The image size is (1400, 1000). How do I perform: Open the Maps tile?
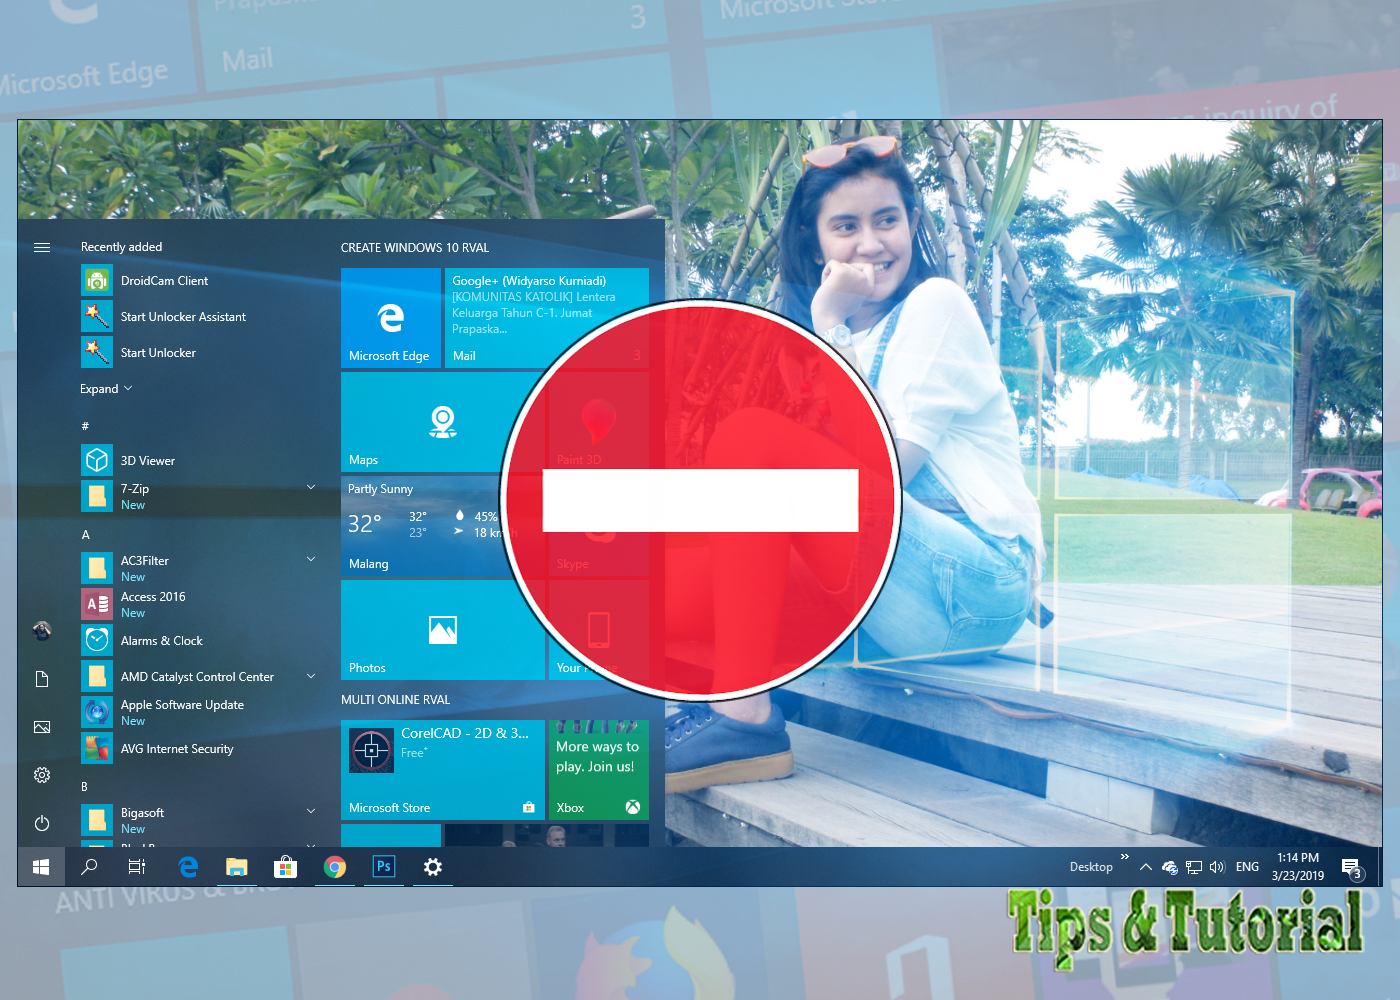pos(443,422)
